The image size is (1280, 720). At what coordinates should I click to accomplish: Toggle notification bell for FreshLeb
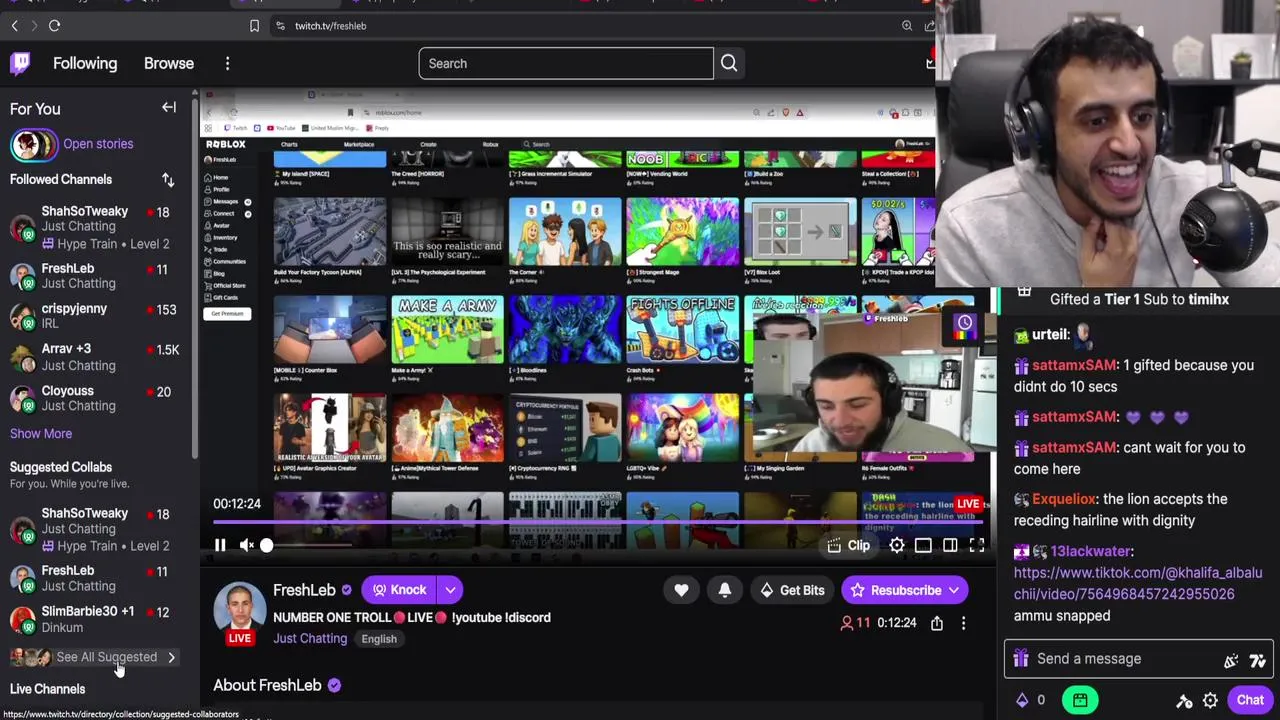(x=725, y=590)
